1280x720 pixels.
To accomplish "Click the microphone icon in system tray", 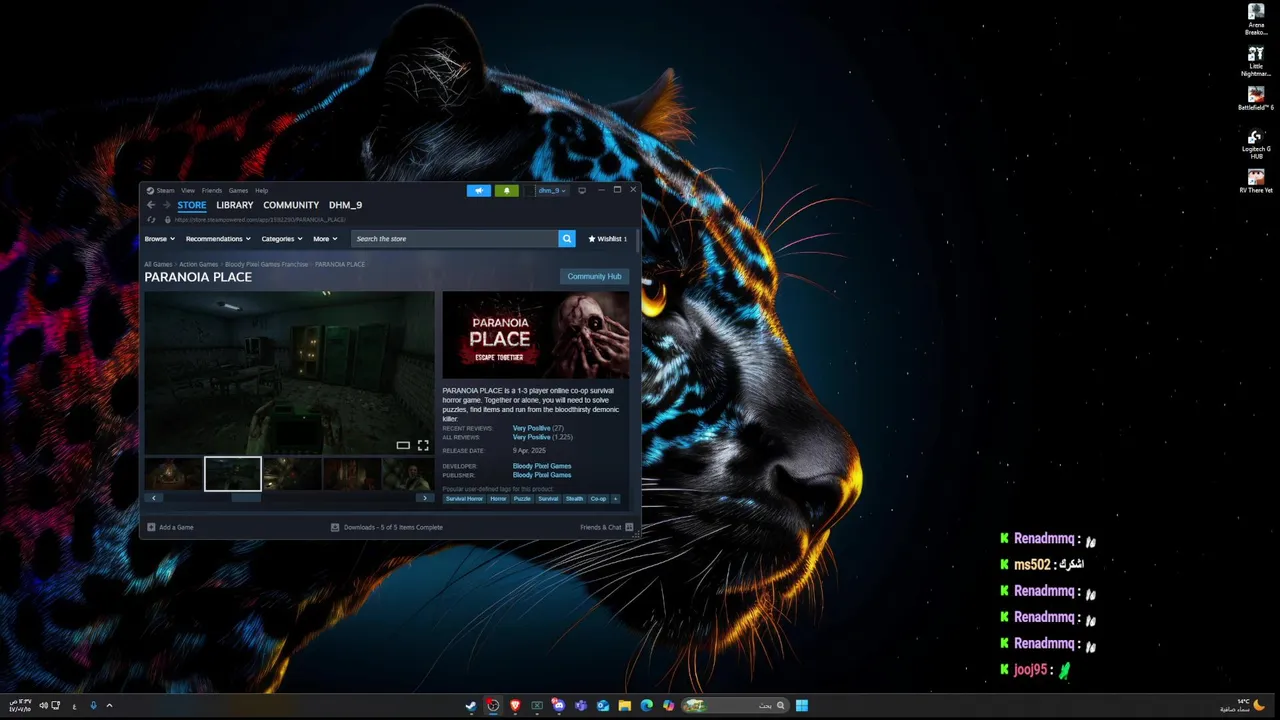I will click(x=93, y=705).
